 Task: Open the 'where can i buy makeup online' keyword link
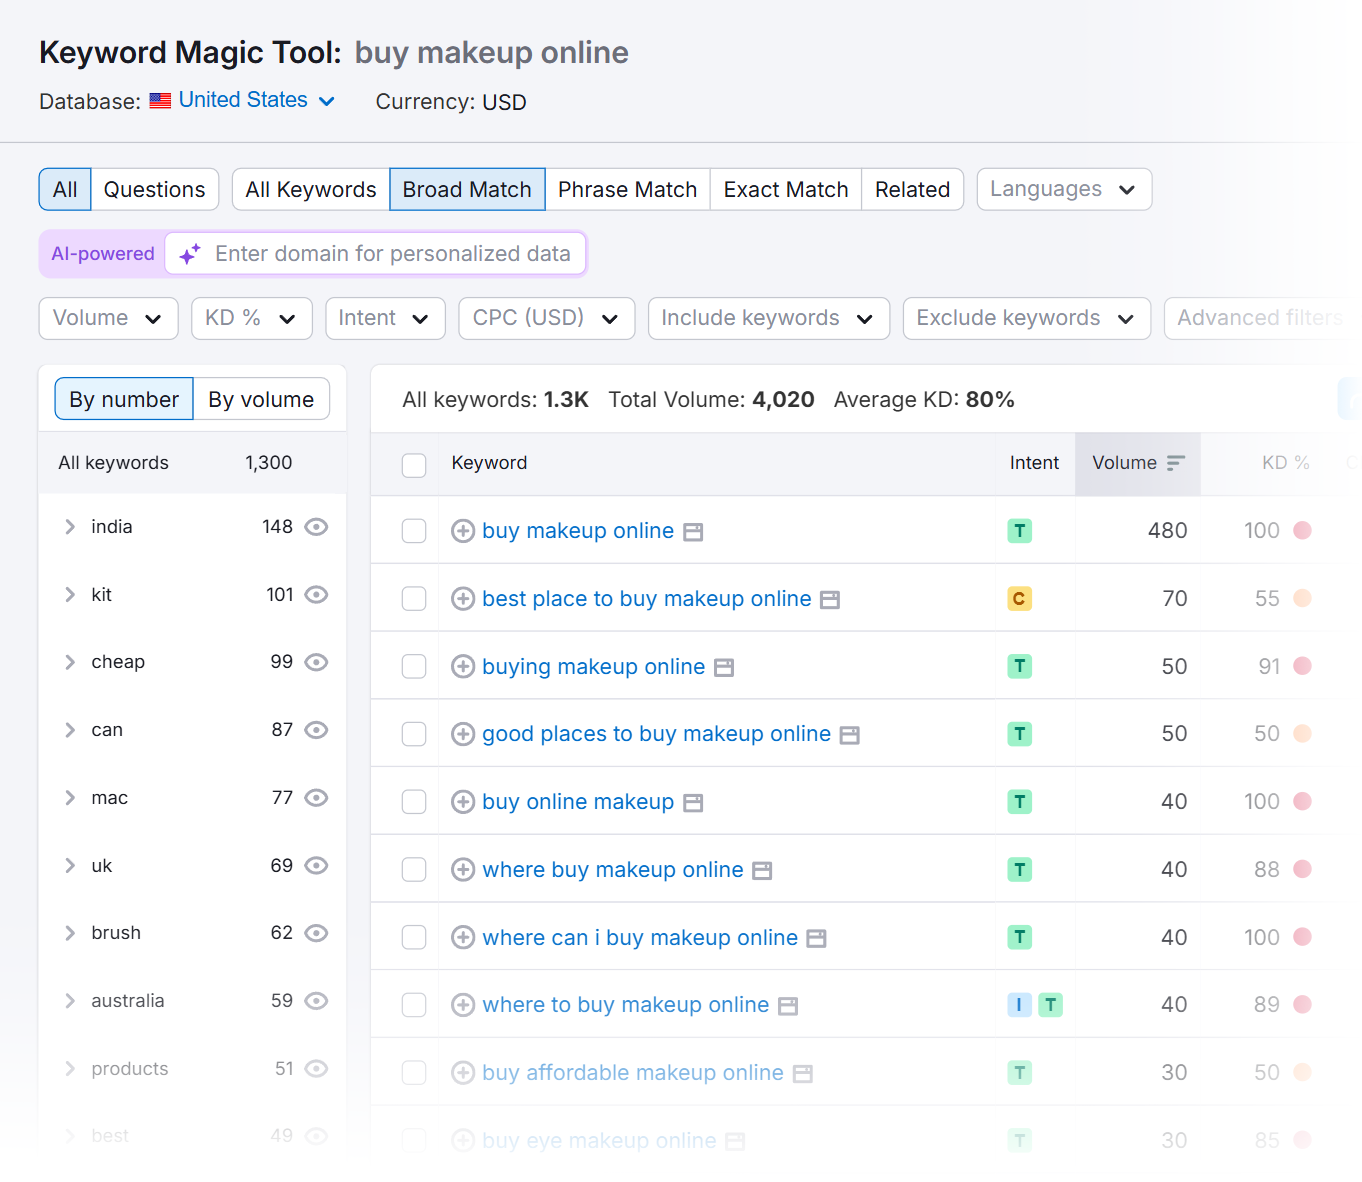point(640,938)
